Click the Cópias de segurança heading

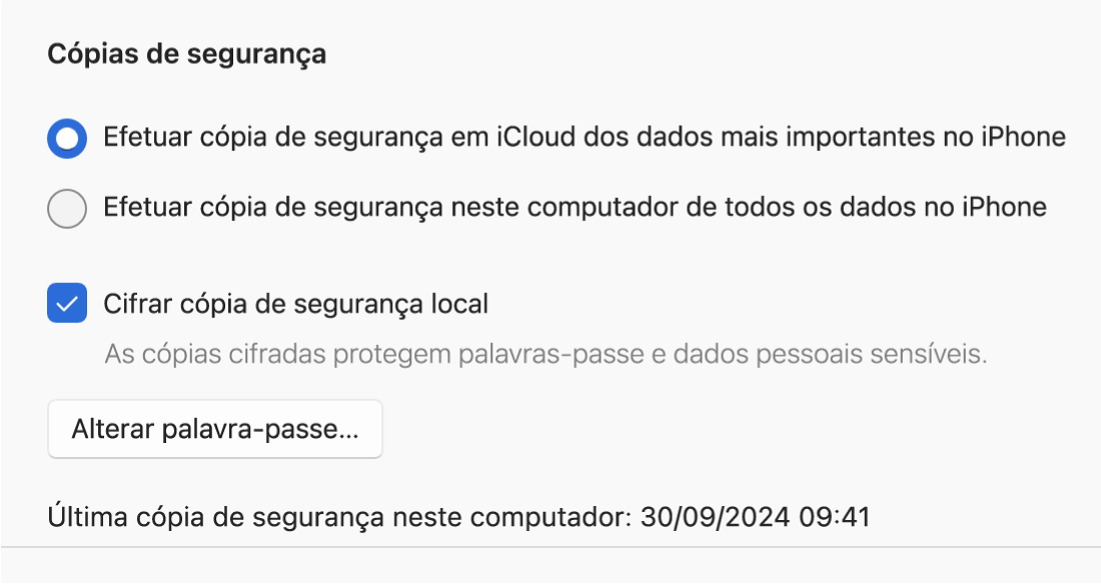click(x=187, y=53)
